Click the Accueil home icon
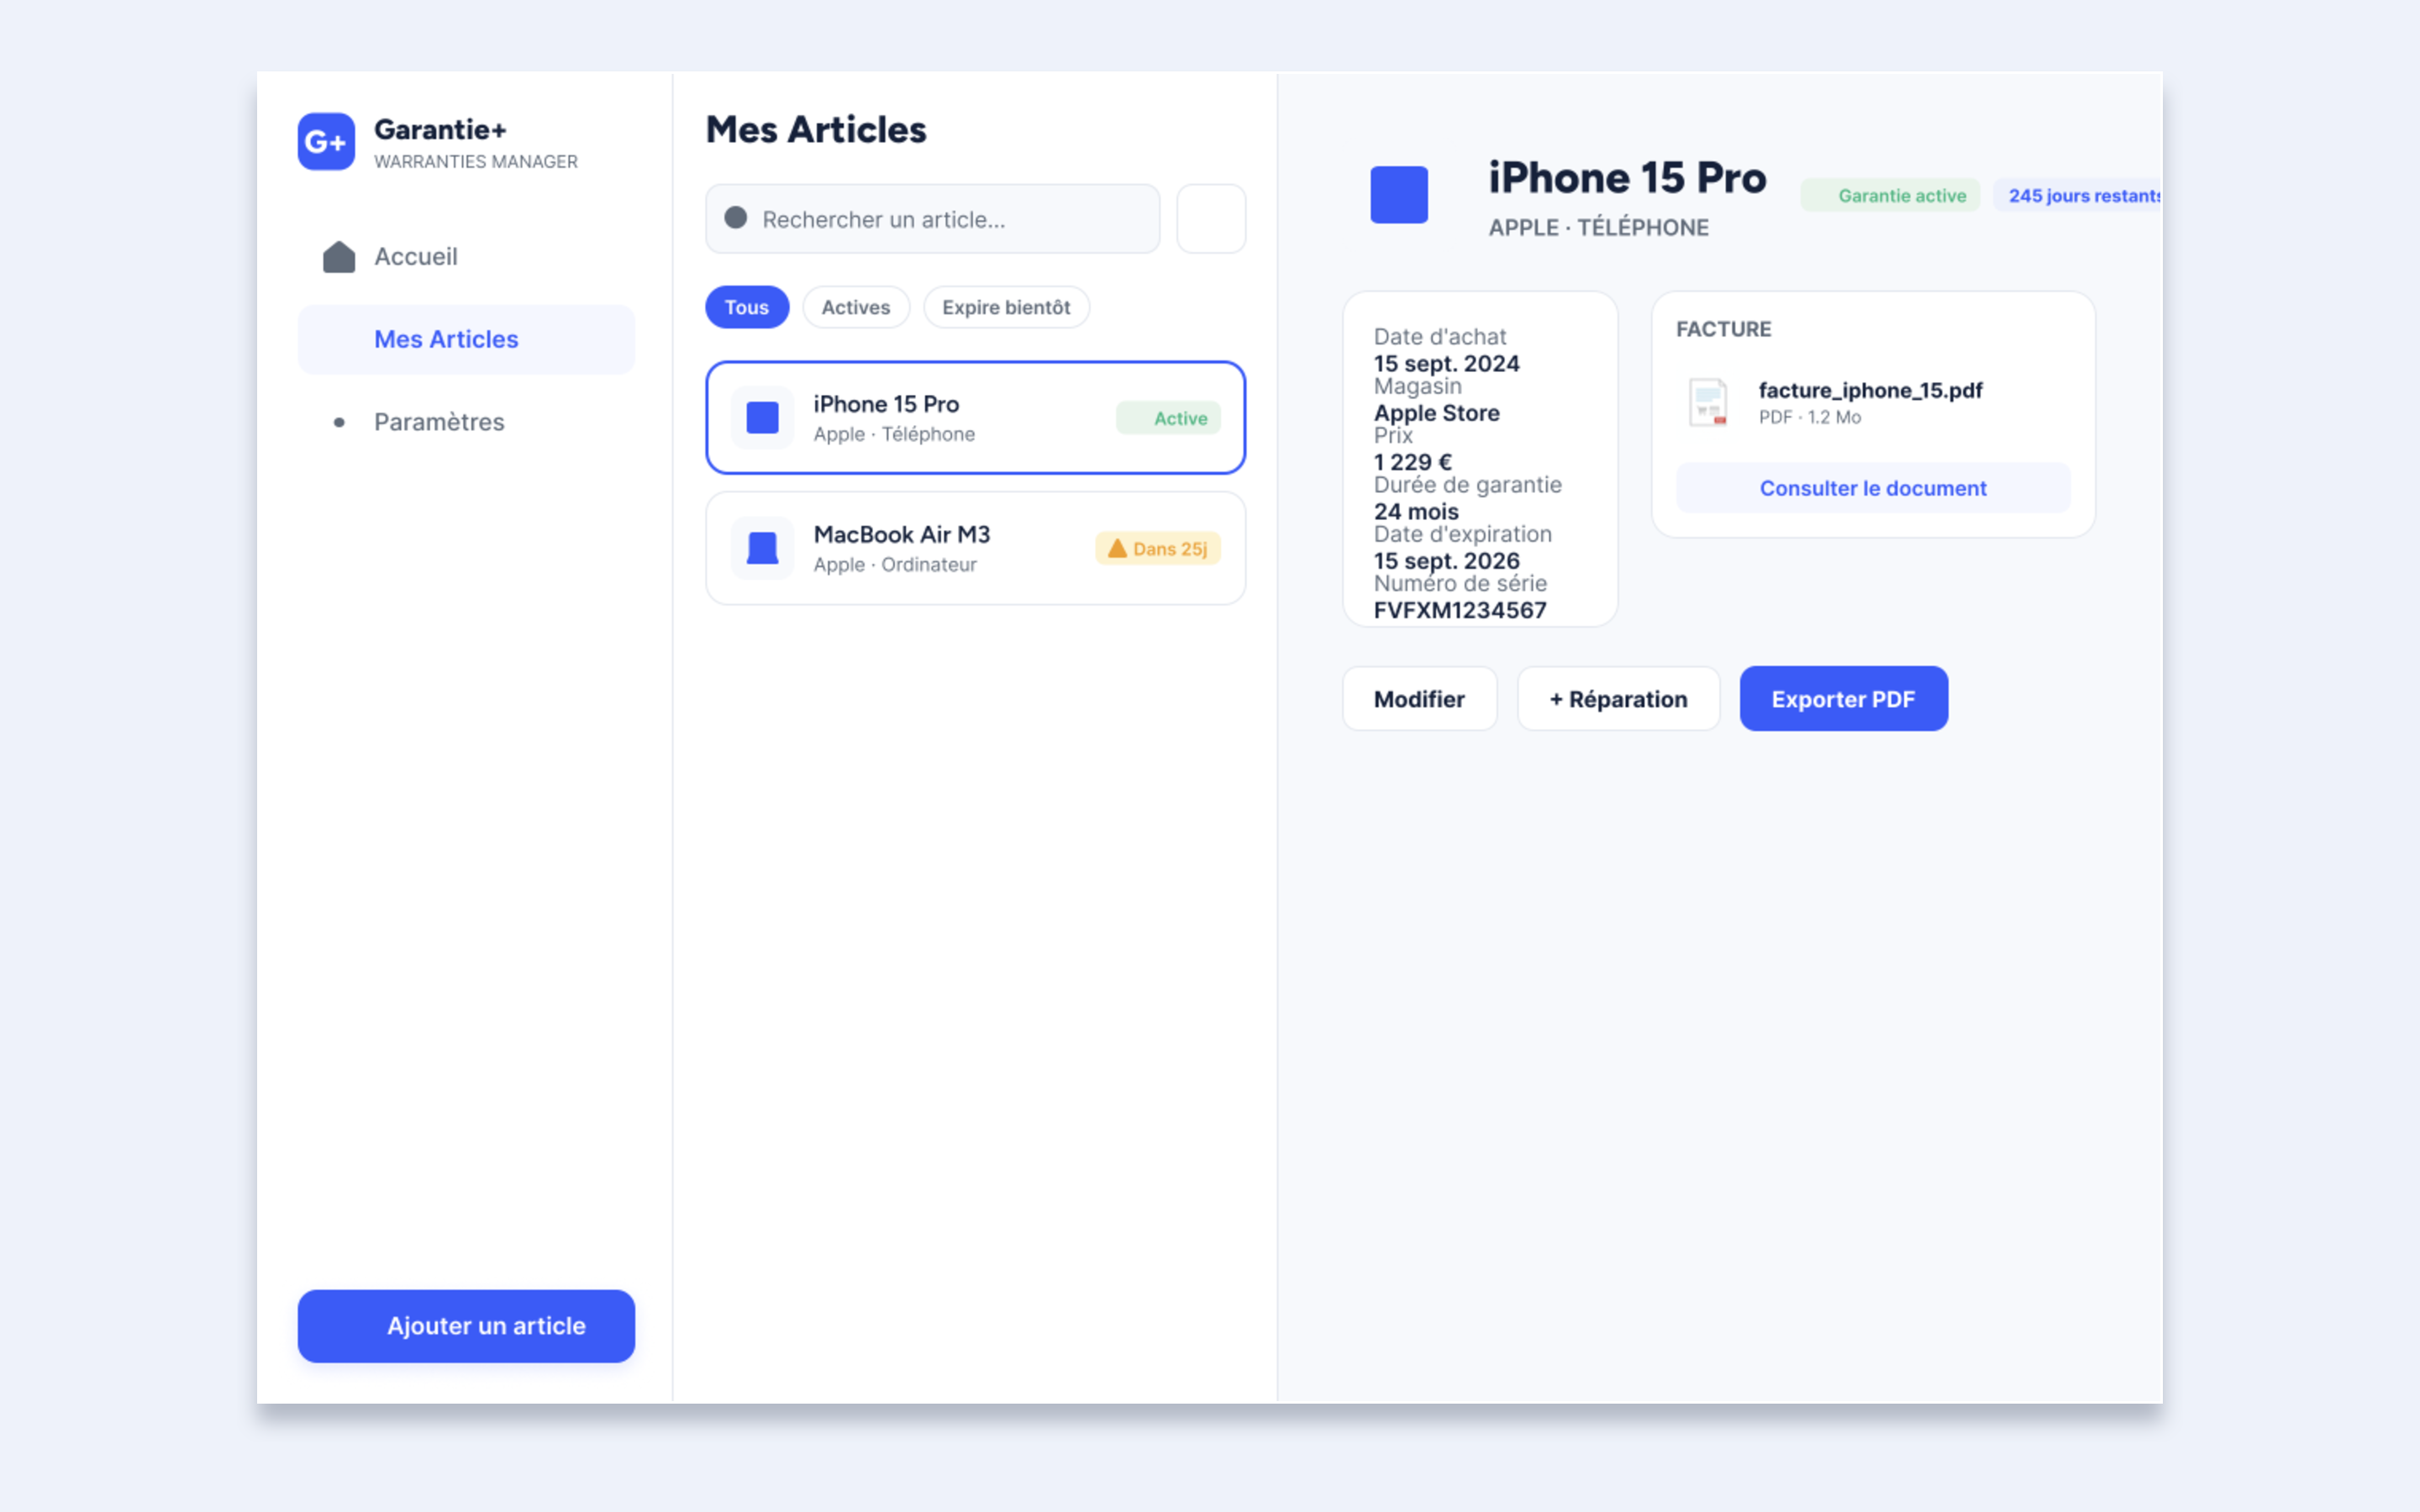The width and height of the screenshot is (2420, 1512). click(x=339, y=257)
